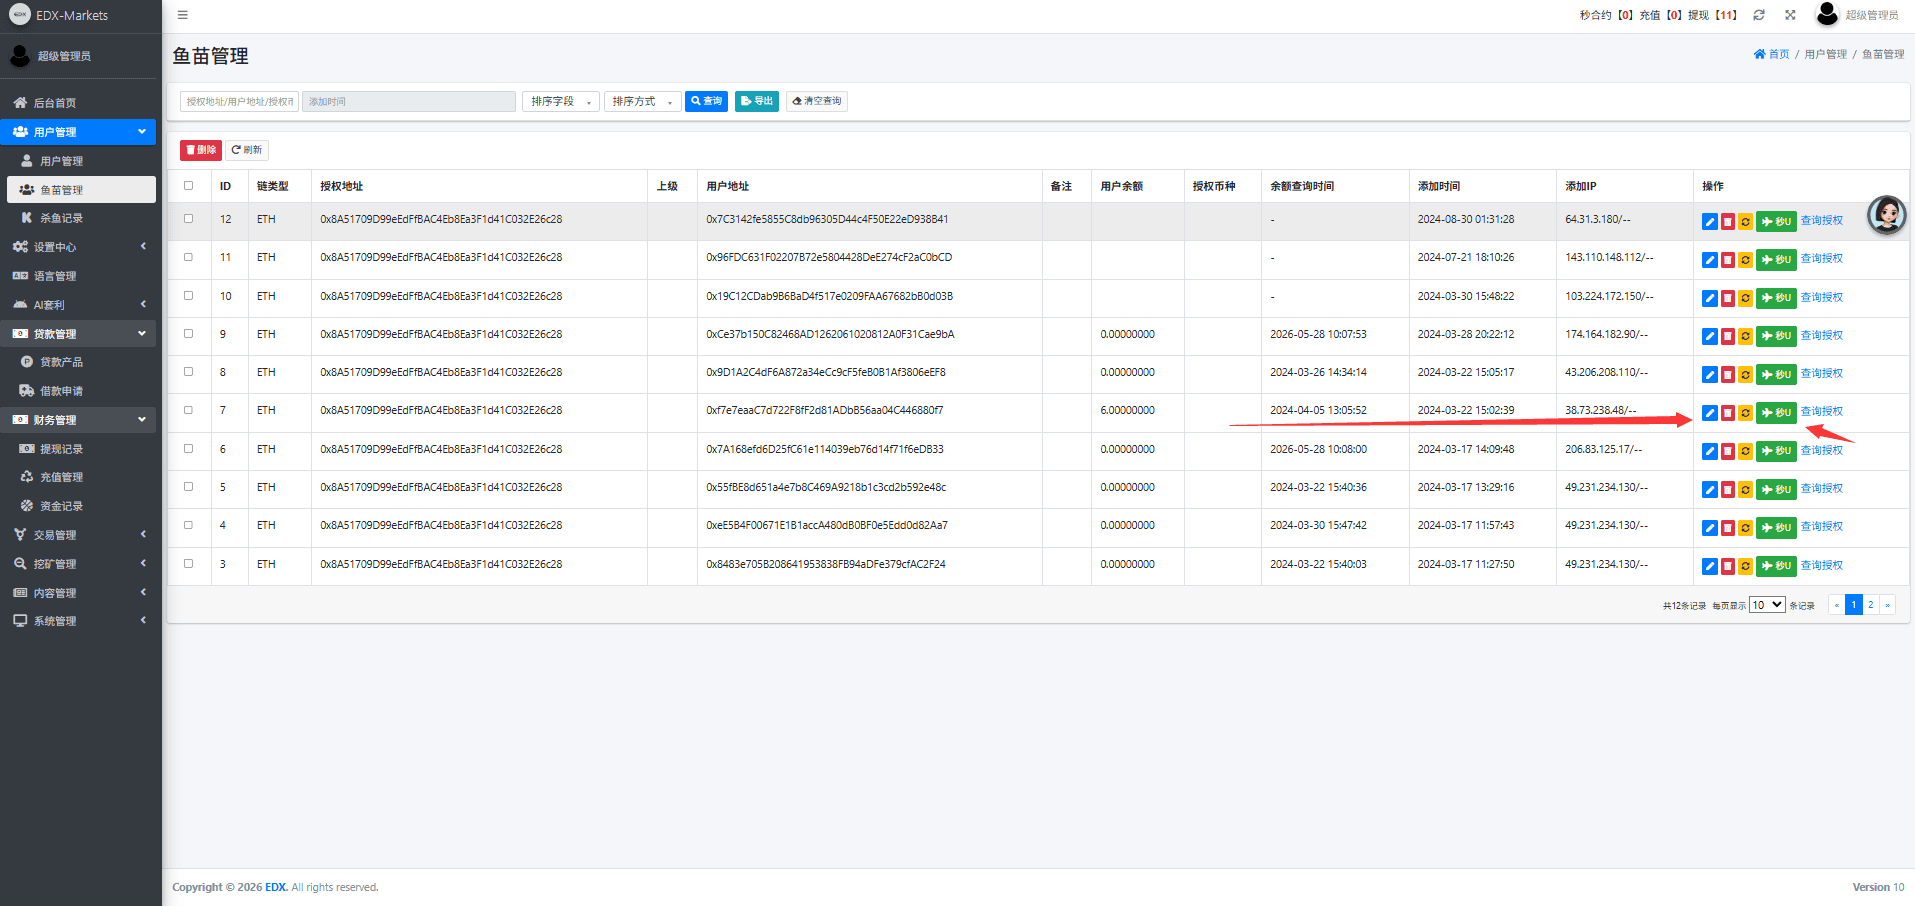Check the checkbox for row ID 11
The image size is (1915, 906).
pyautogui.click(x=188, y=257)
